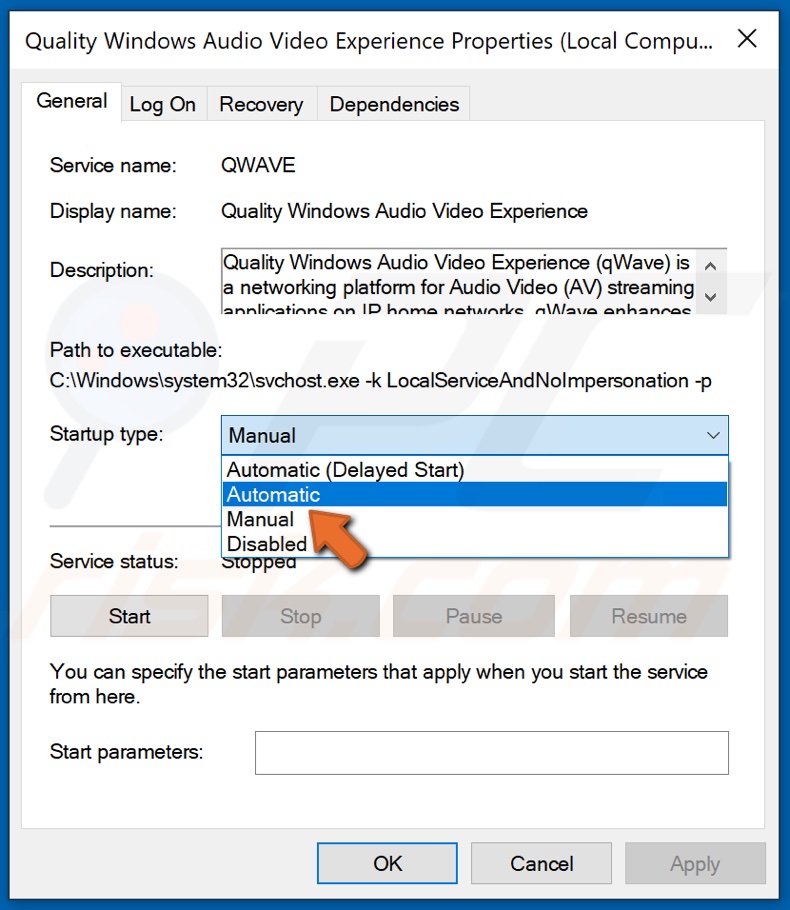Click the Pause service button
This screenshot has height=910, width=790.
click(474, 616)
